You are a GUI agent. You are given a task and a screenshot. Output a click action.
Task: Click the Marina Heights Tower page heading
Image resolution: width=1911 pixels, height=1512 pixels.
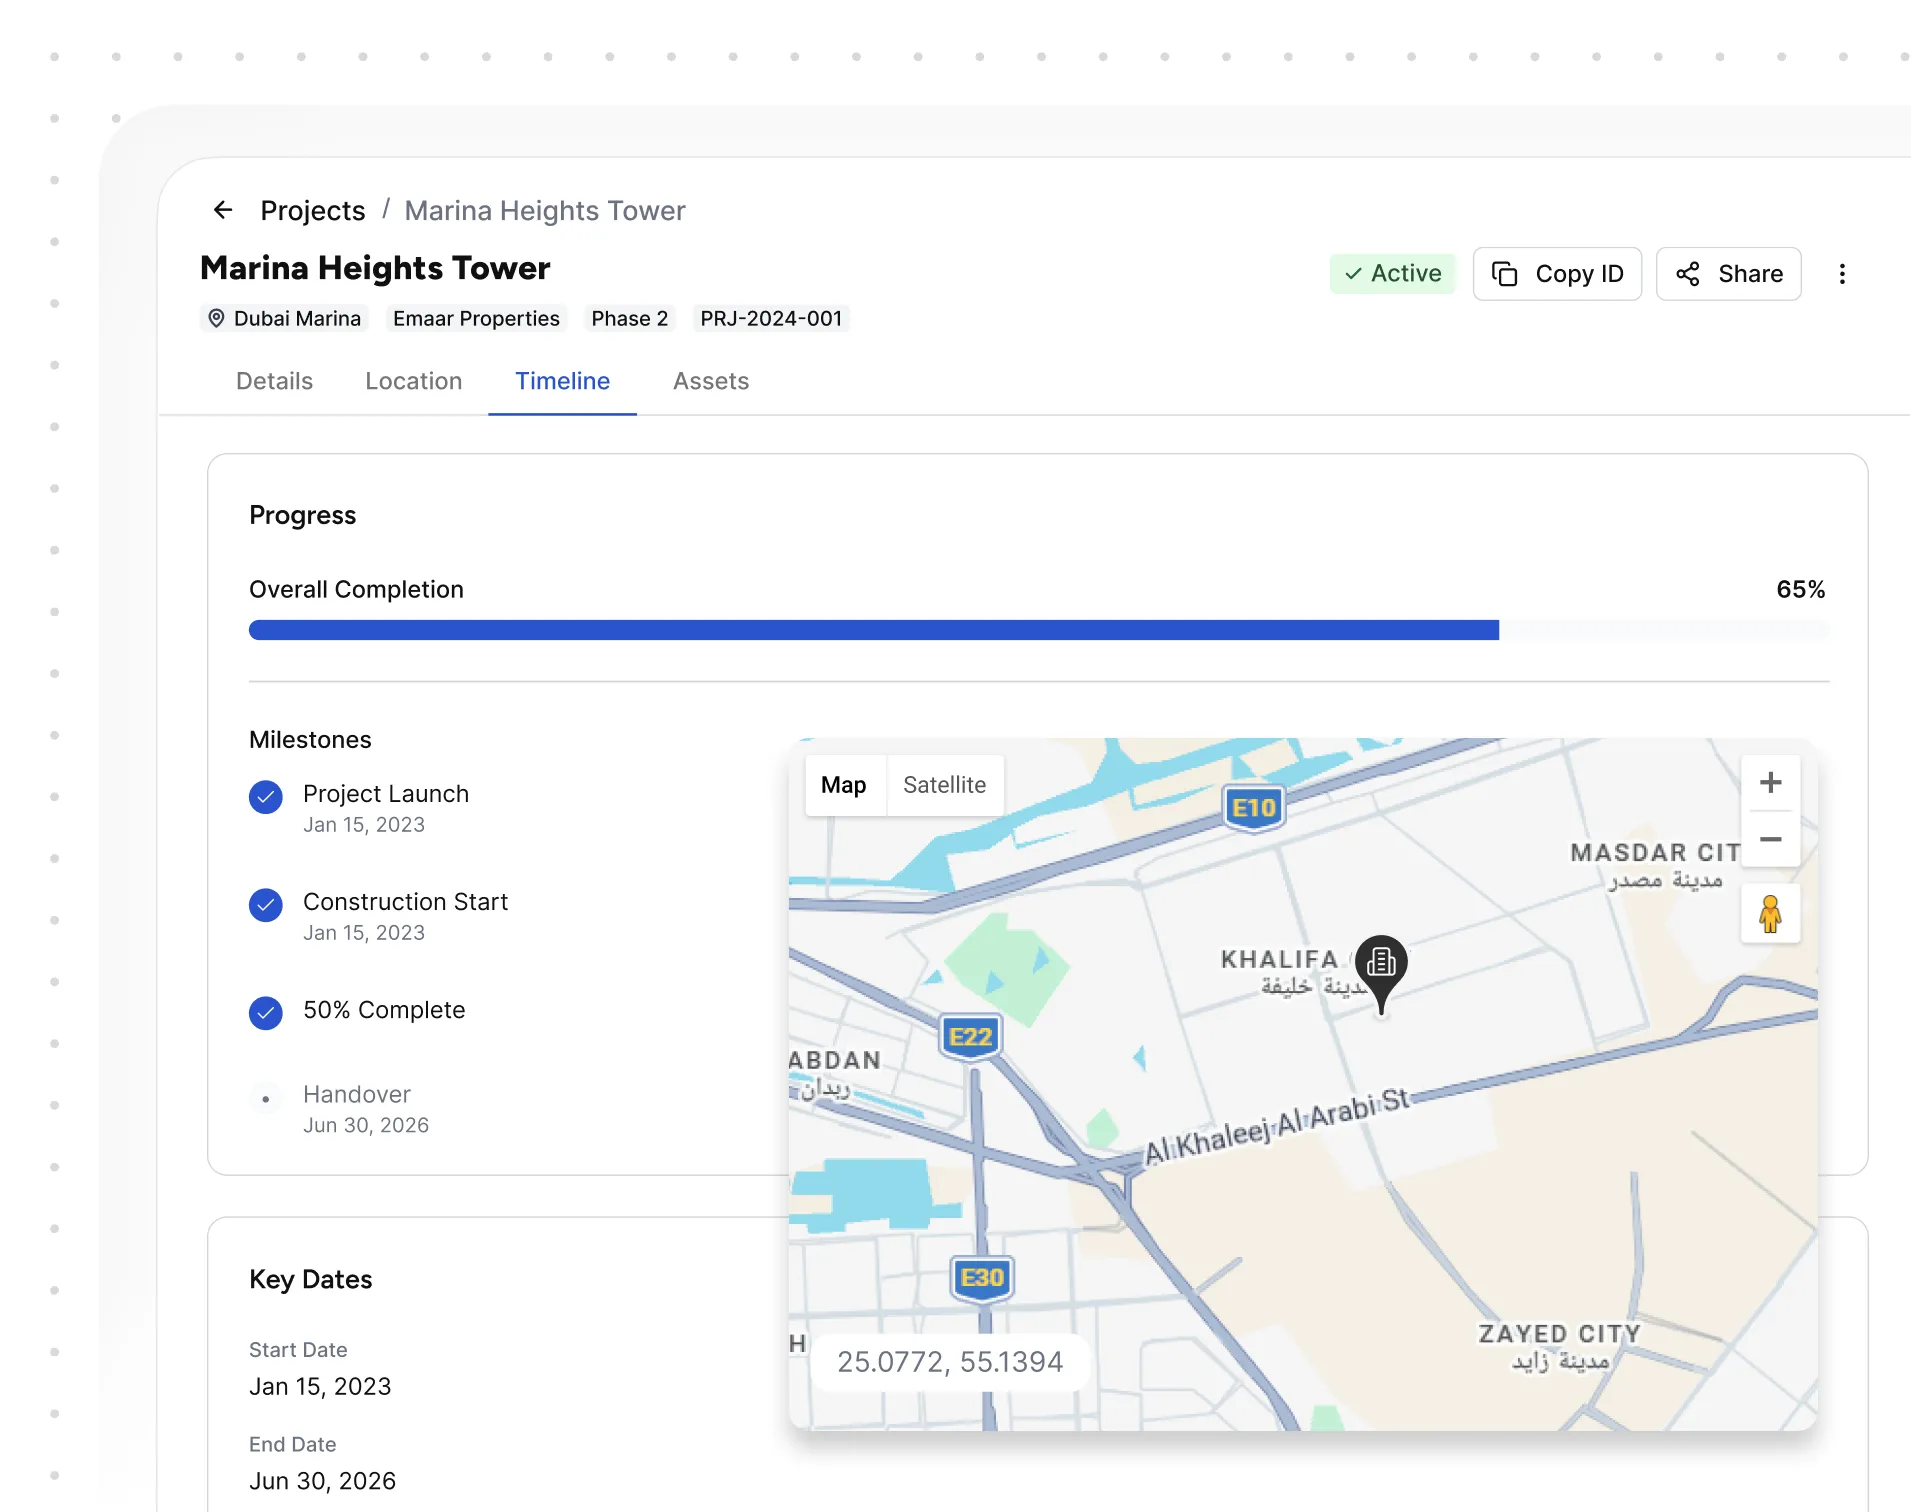(375, 268)
